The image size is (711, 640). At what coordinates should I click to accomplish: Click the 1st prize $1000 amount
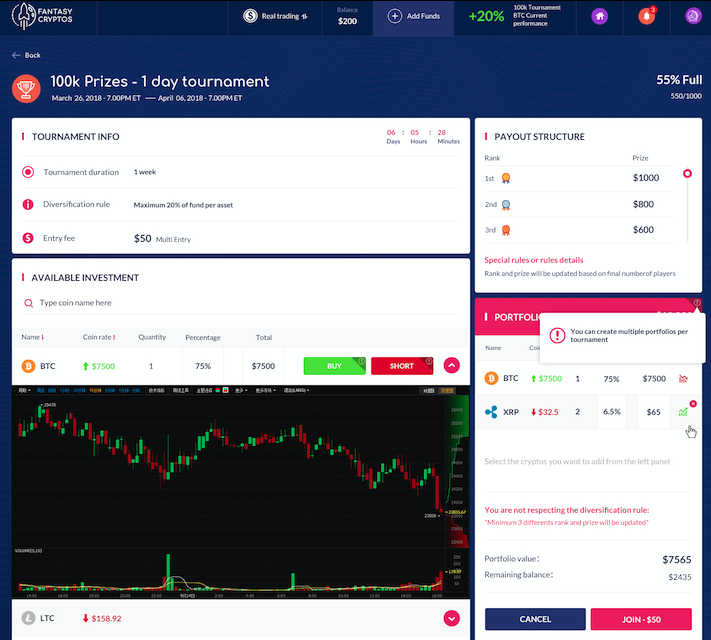point(646,178)
